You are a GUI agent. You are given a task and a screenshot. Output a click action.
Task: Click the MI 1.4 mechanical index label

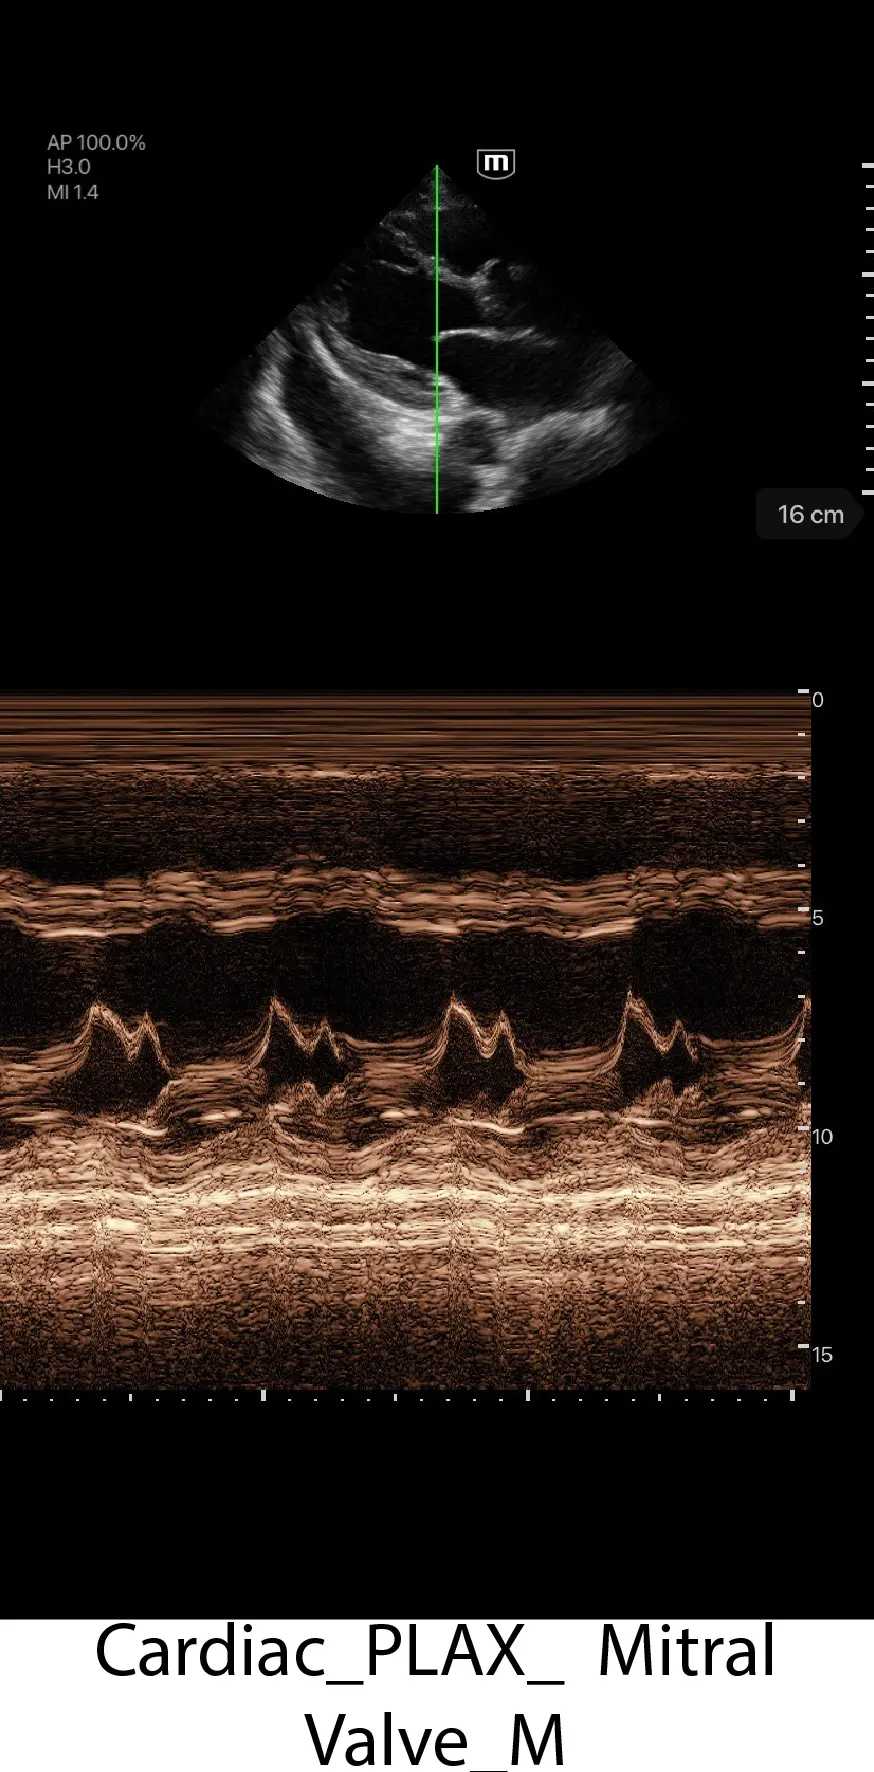click(x=72, y=192)
